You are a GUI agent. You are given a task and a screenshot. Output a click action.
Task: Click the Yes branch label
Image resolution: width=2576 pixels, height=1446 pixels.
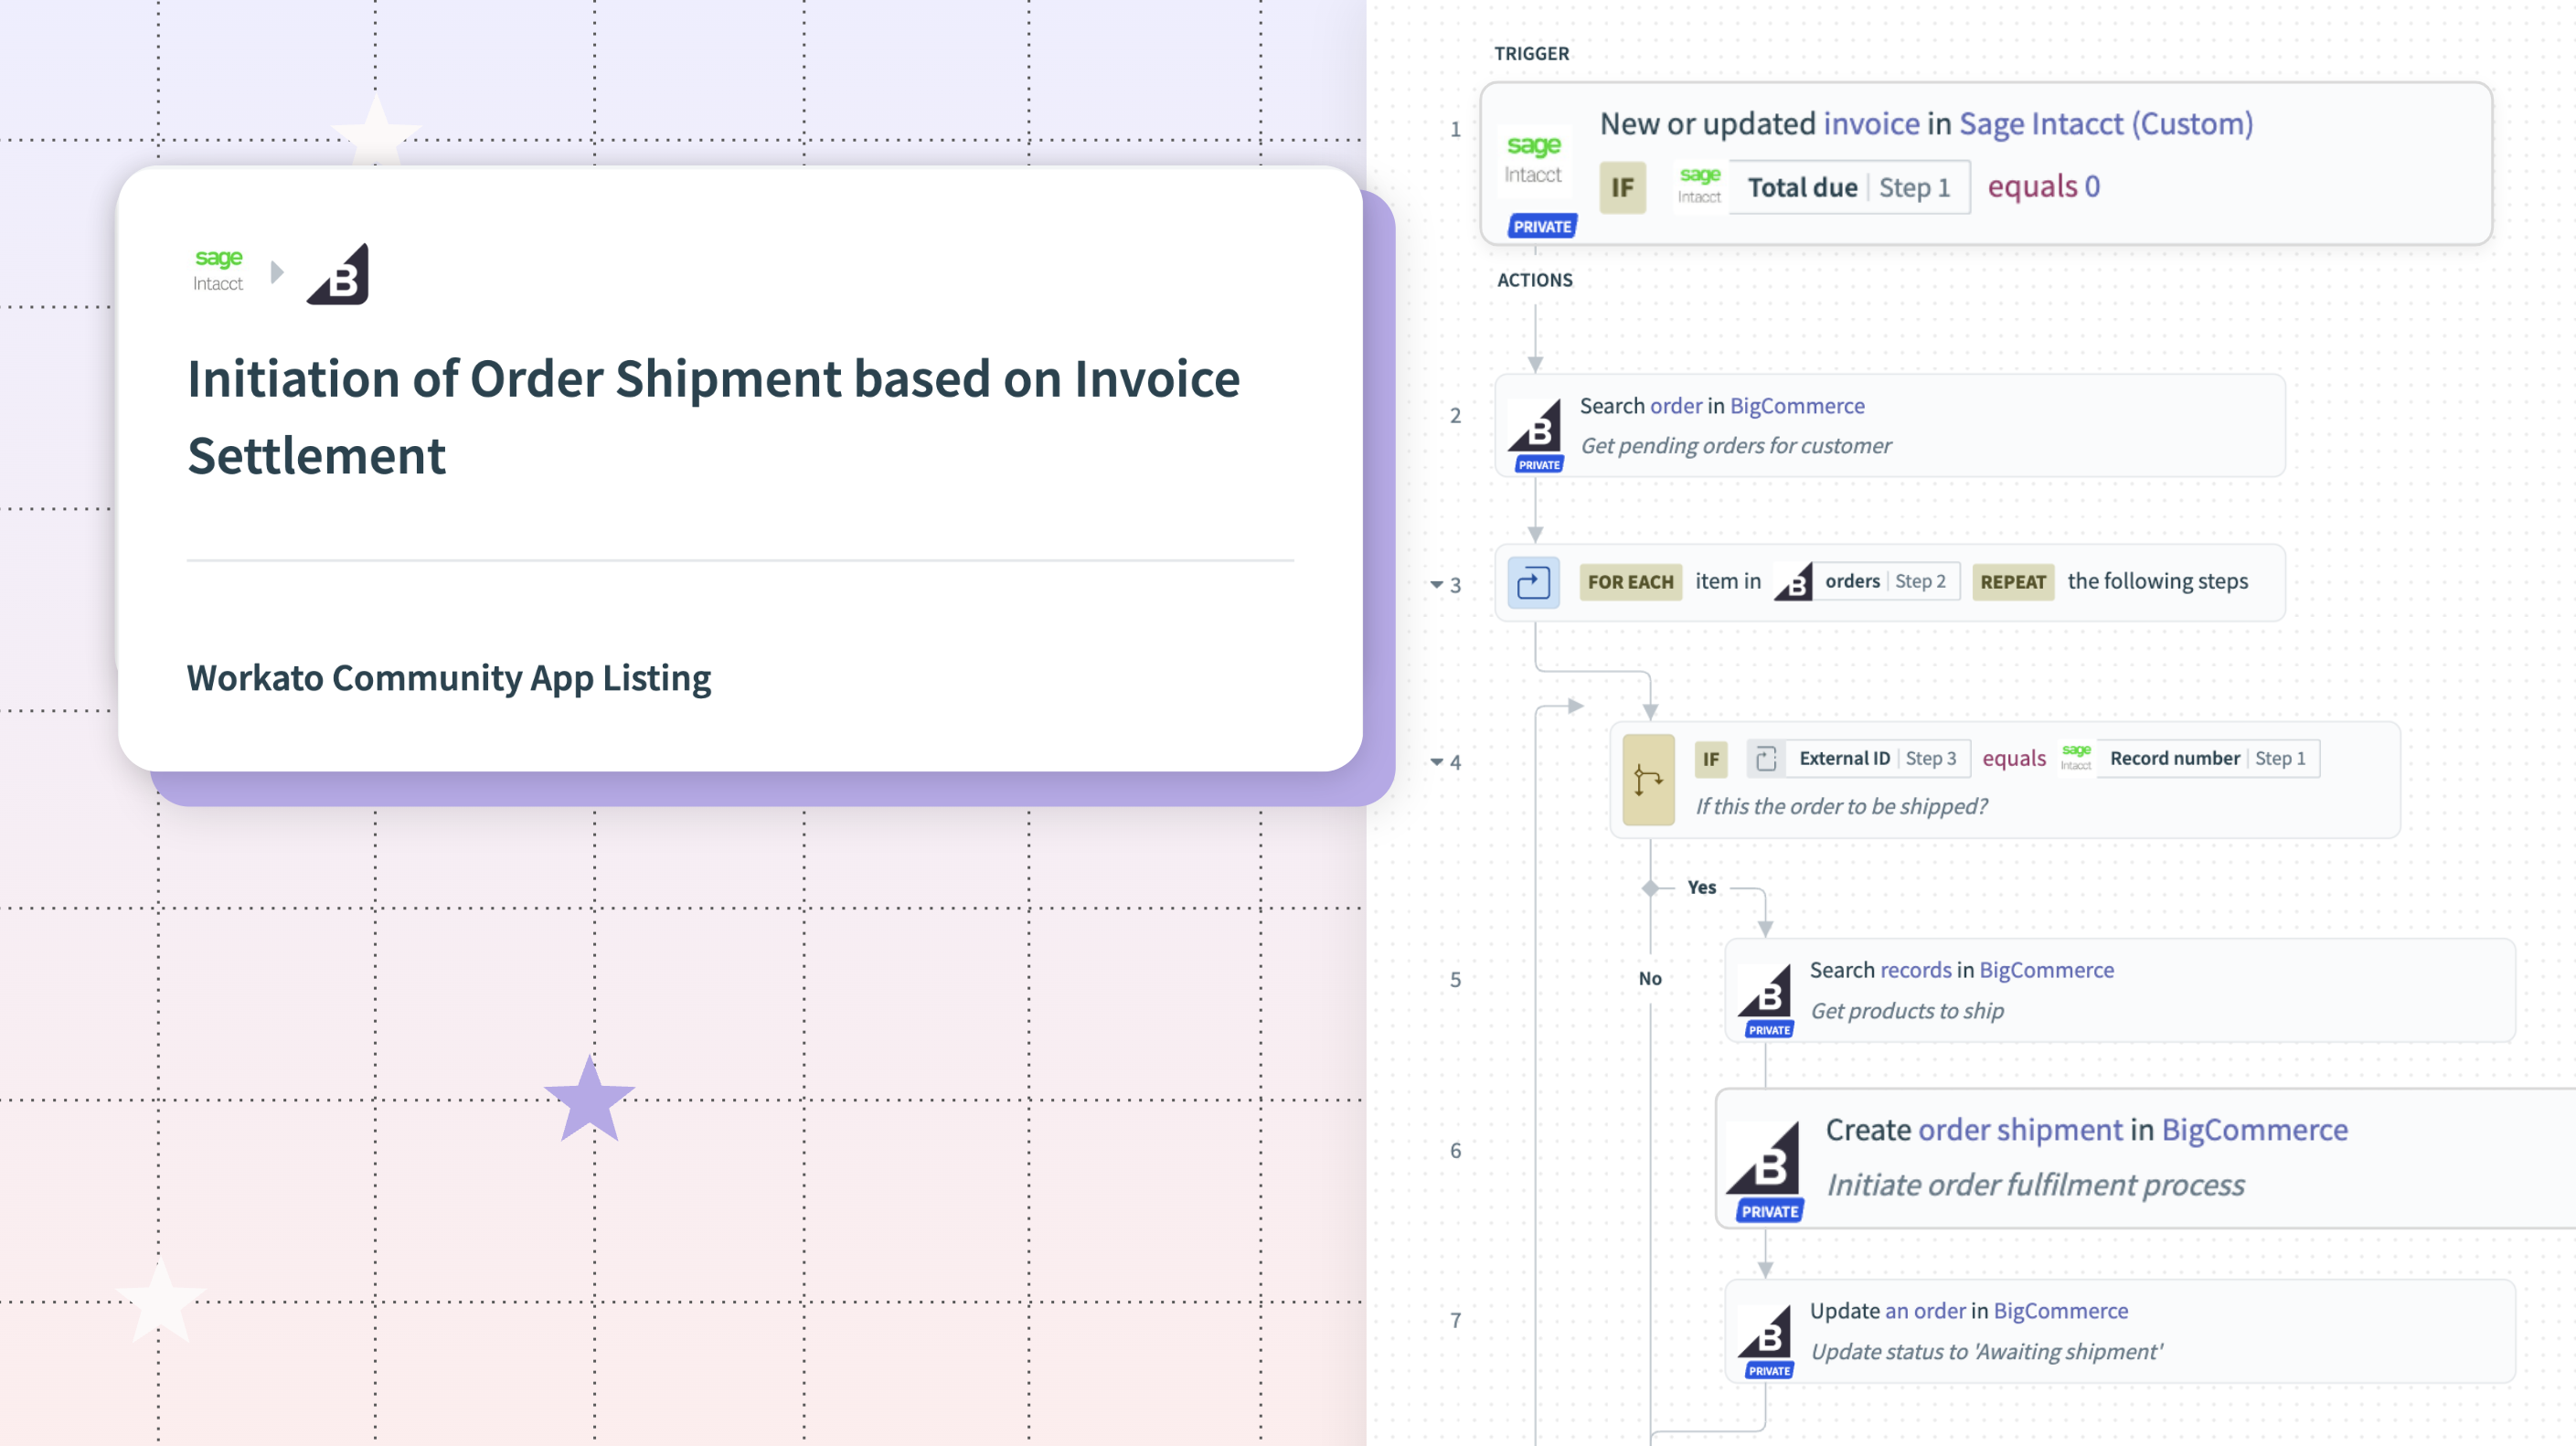click(1702, 888)
